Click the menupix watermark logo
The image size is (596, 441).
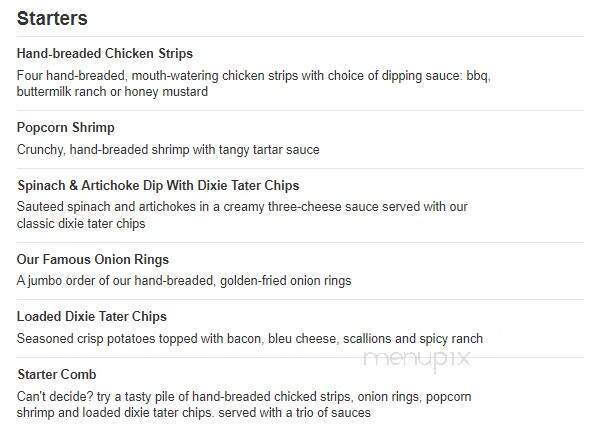(417, 360)
